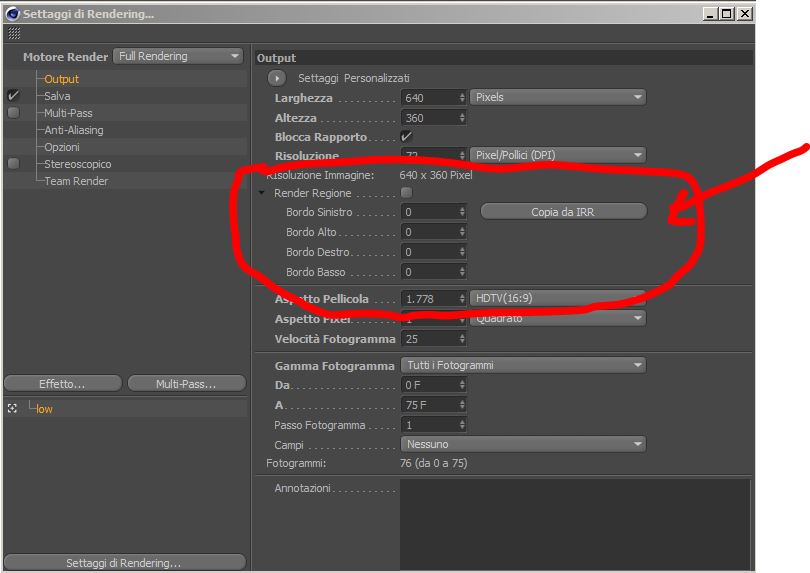Click the Velocità Fotogramma spinner arrows
The height and width of the screenshot is (573, 810).
point(462,339)
